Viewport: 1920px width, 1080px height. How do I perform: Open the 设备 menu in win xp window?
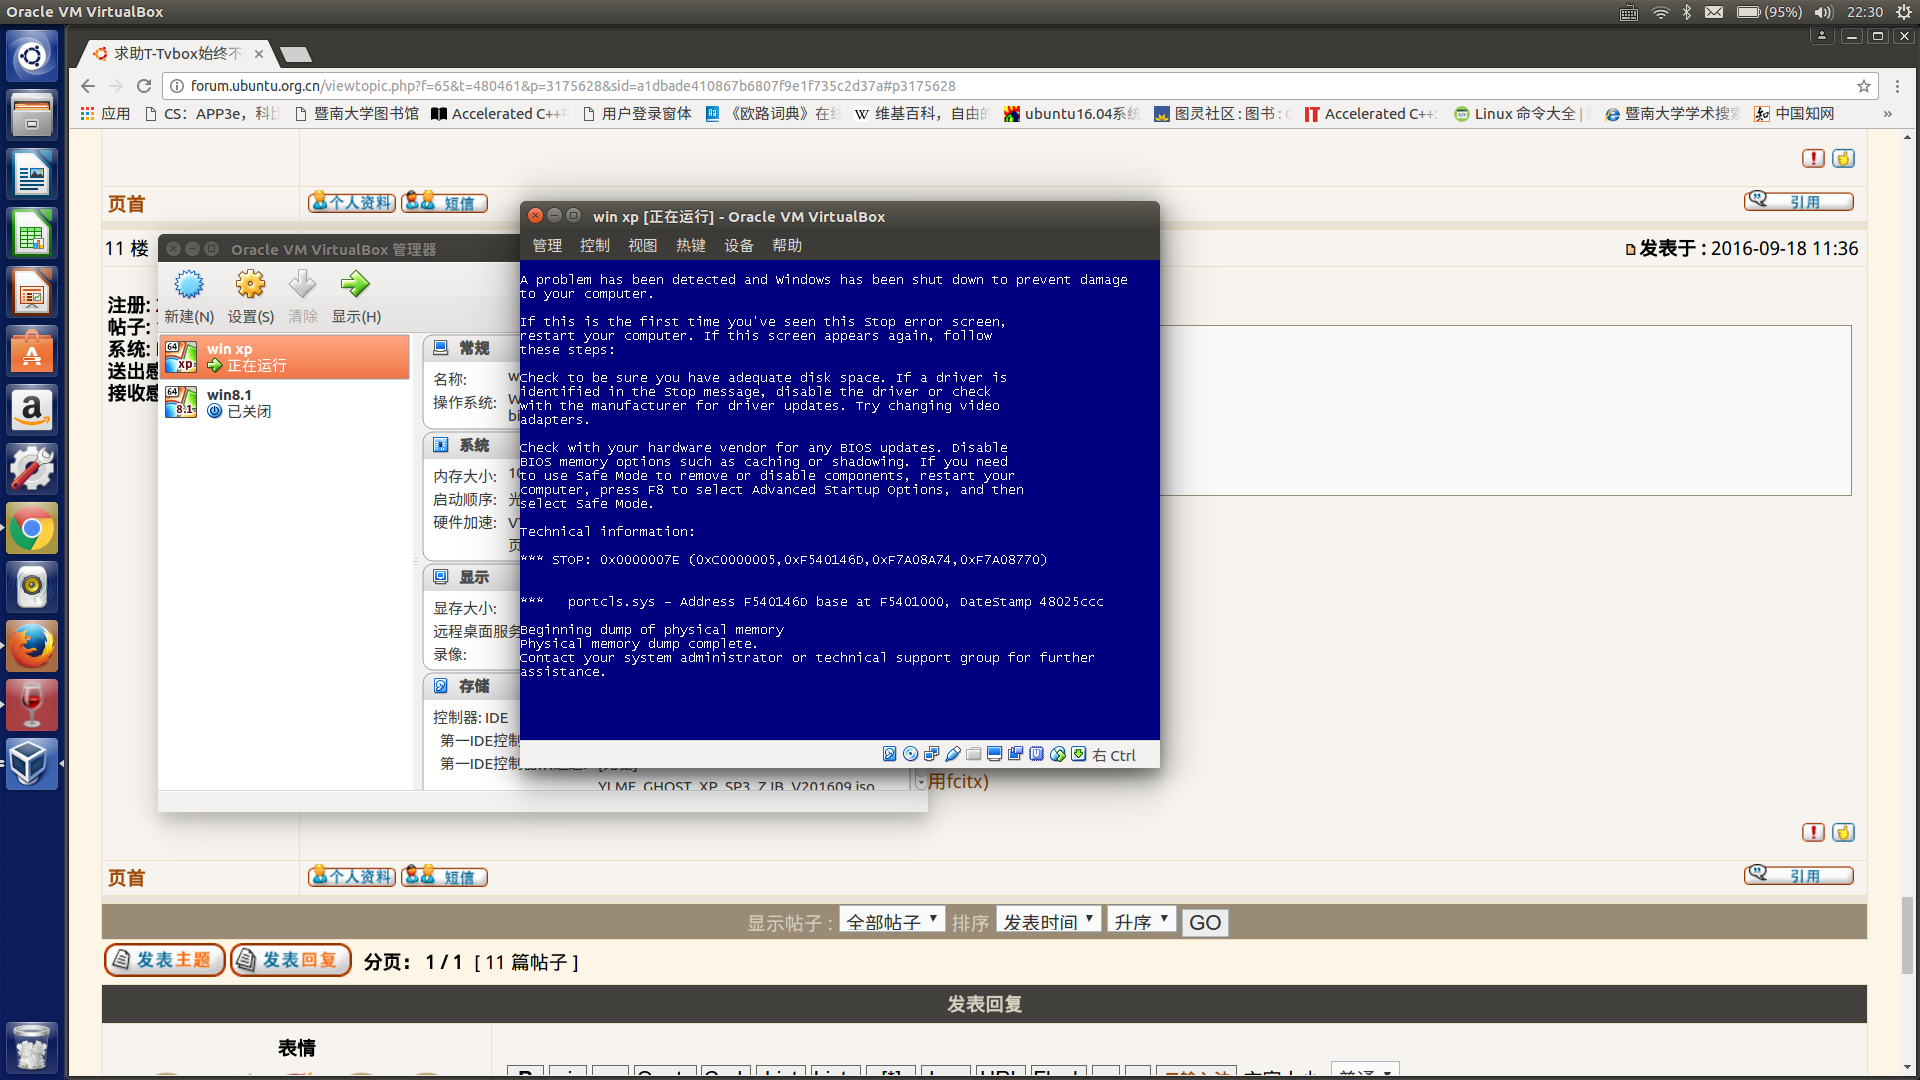[739, 246]
